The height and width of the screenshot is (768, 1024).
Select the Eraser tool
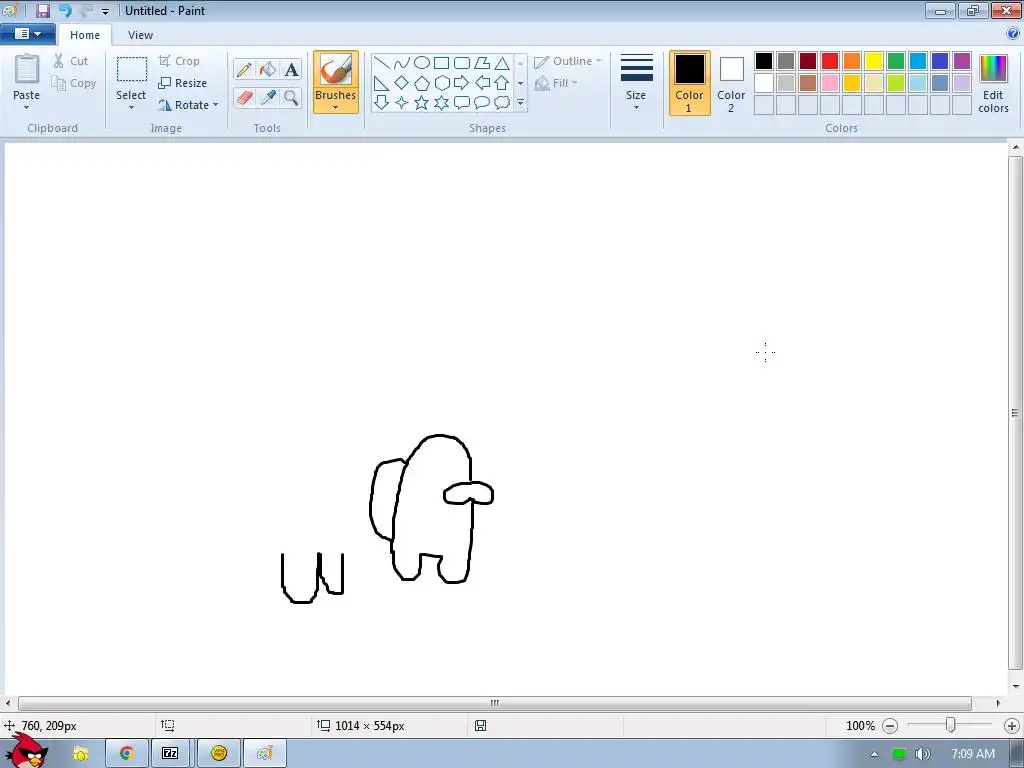[244, 97]
